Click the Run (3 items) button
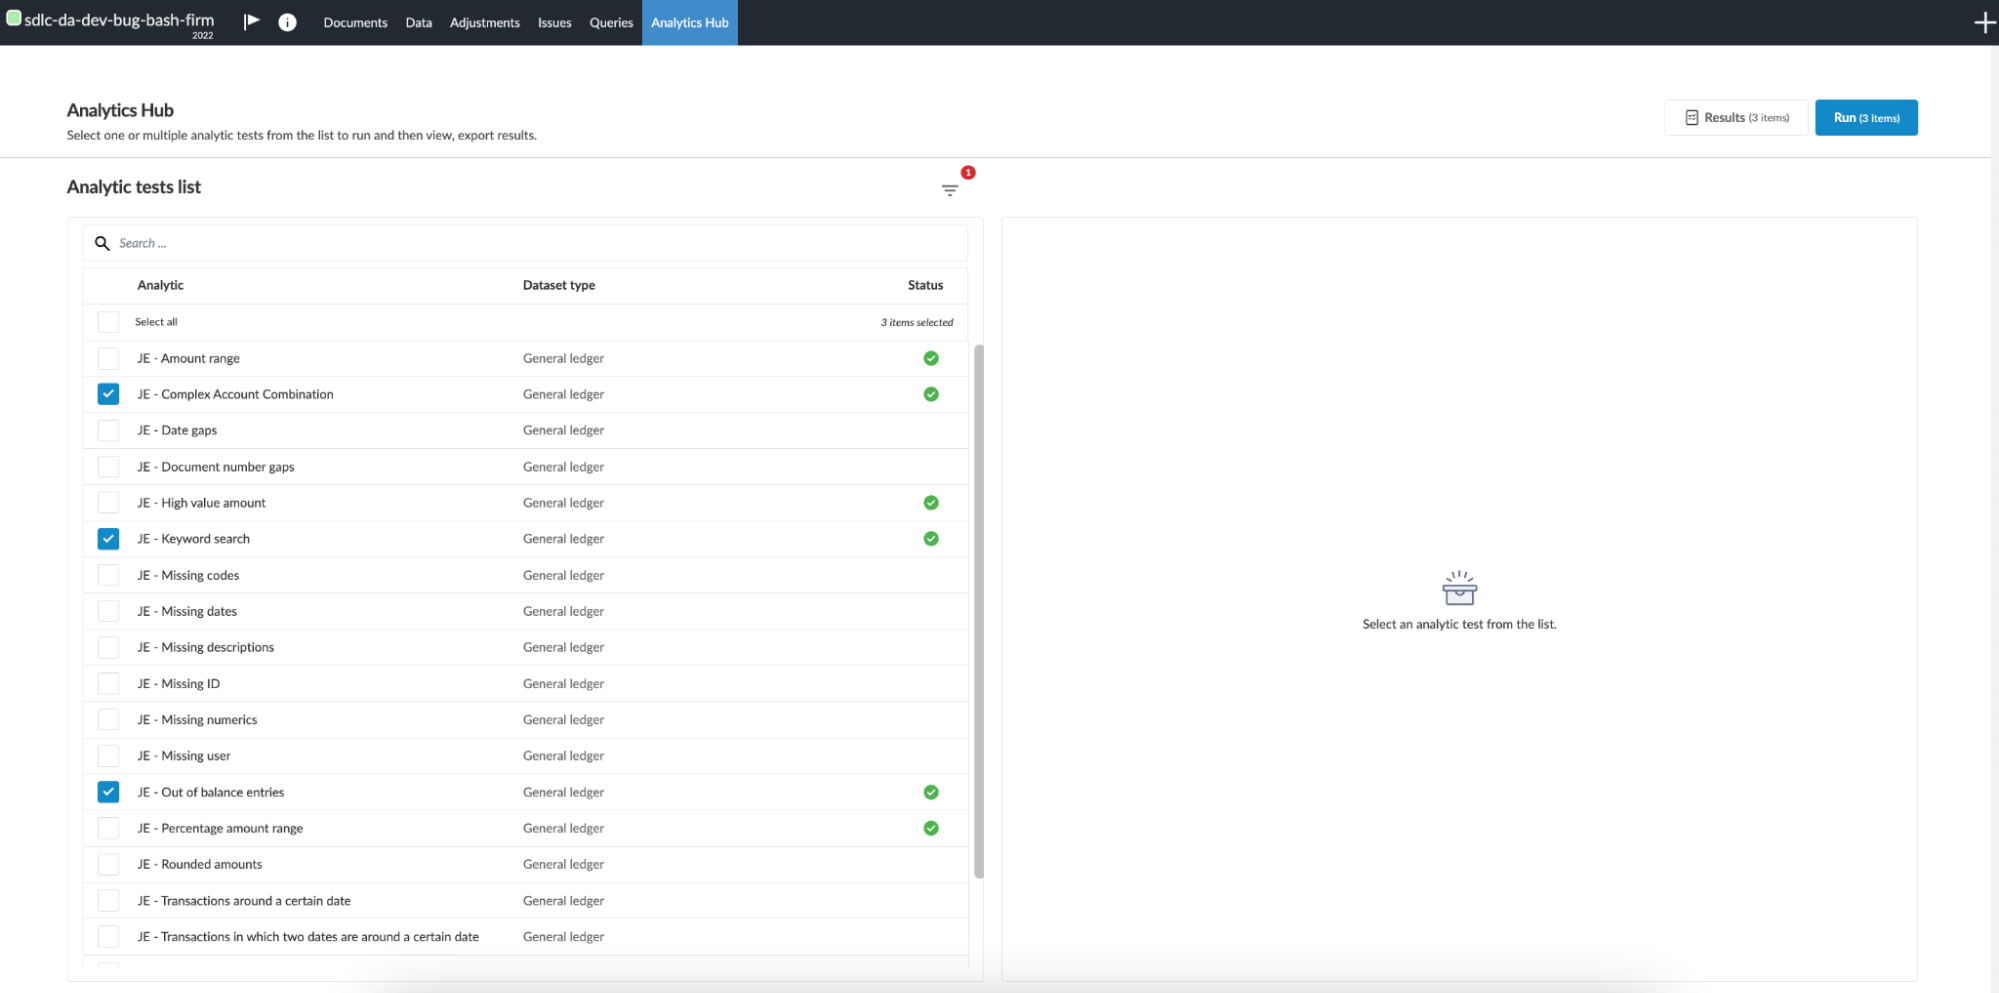This screenshot has height=993, width=1999. [1865, 117]
